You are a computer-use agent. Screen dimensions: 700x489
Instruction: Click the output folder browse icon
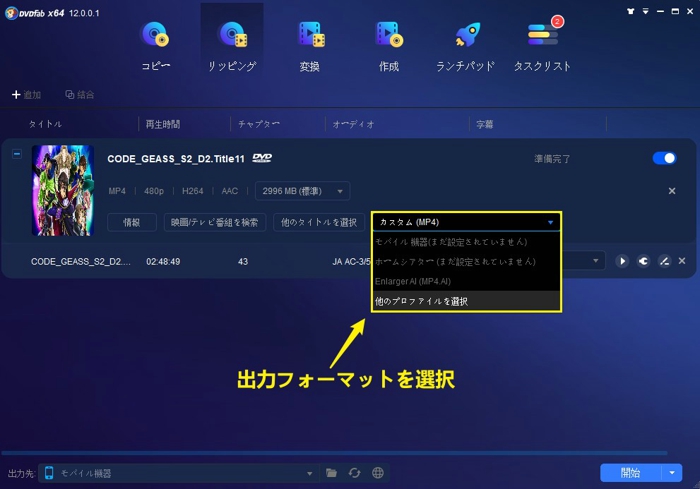[x=331, y=473]
